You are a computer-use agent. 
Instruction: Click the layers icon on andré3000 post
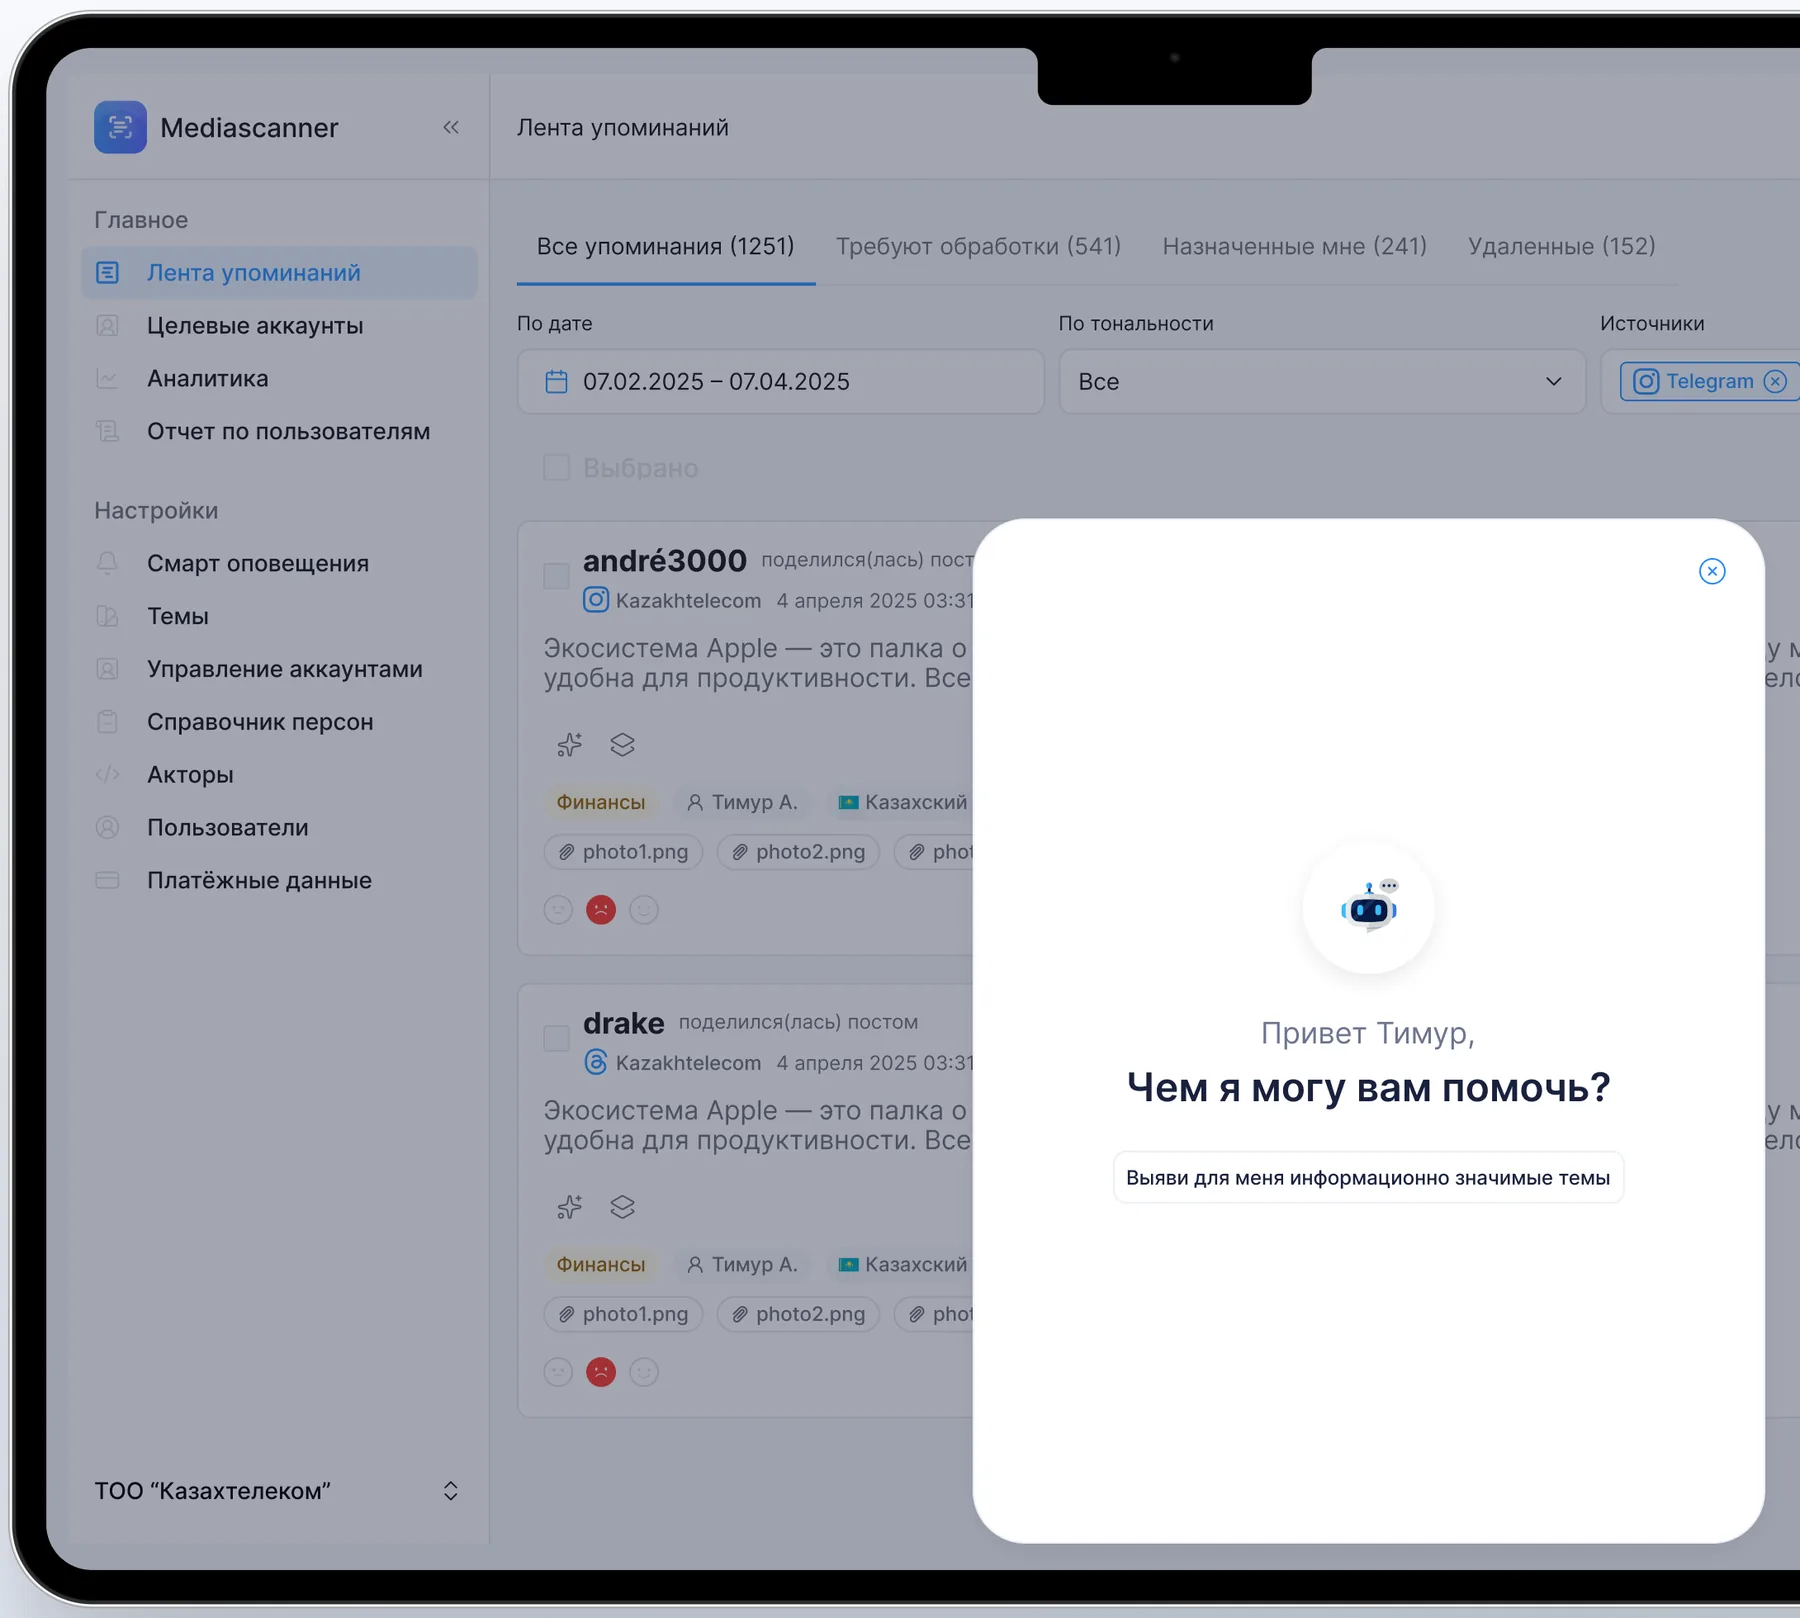point(623,745)
